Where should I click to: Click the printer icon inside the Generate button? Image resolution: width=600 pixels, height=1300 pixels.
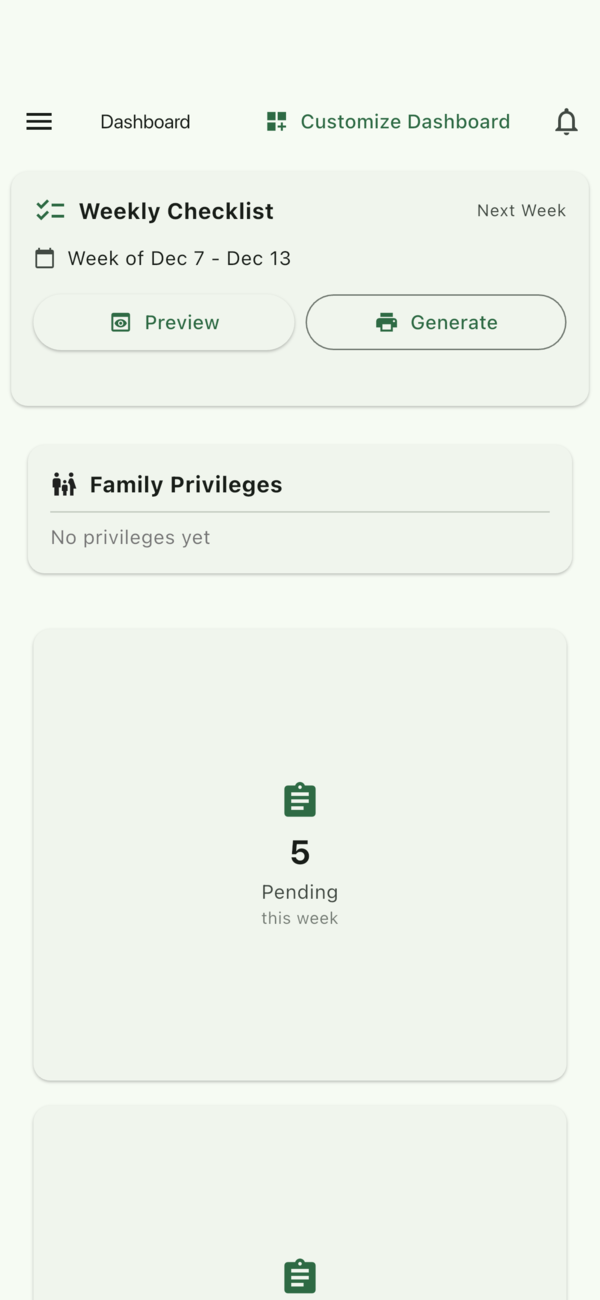pyautogui.click(x=386, y=322)
